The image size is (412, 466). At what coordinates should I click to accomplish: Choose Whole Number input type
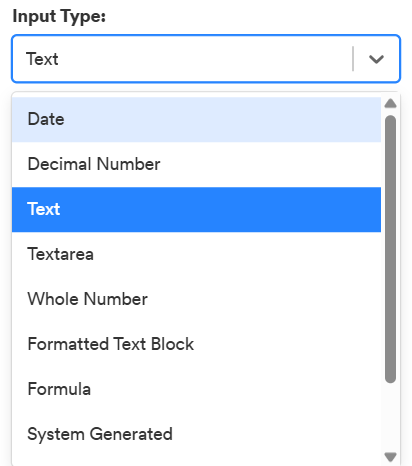(x=196, y=299)
